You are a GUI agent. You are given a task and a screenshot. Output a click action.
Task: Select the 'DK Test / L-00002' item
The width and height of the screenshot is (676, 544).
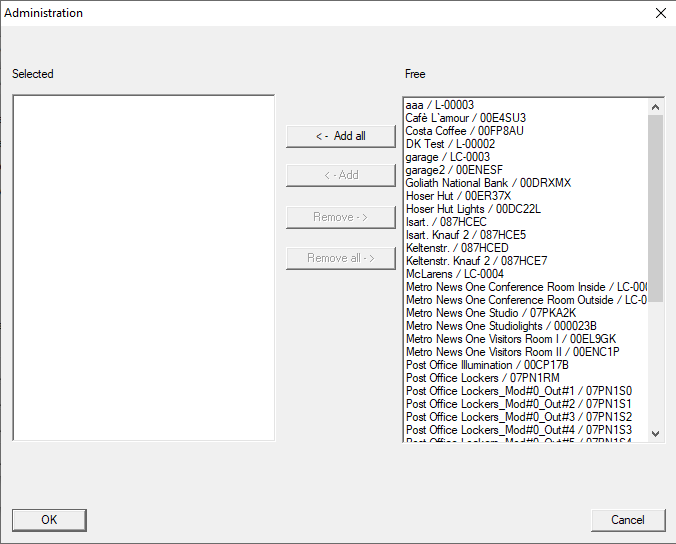(x=450, y=144)
